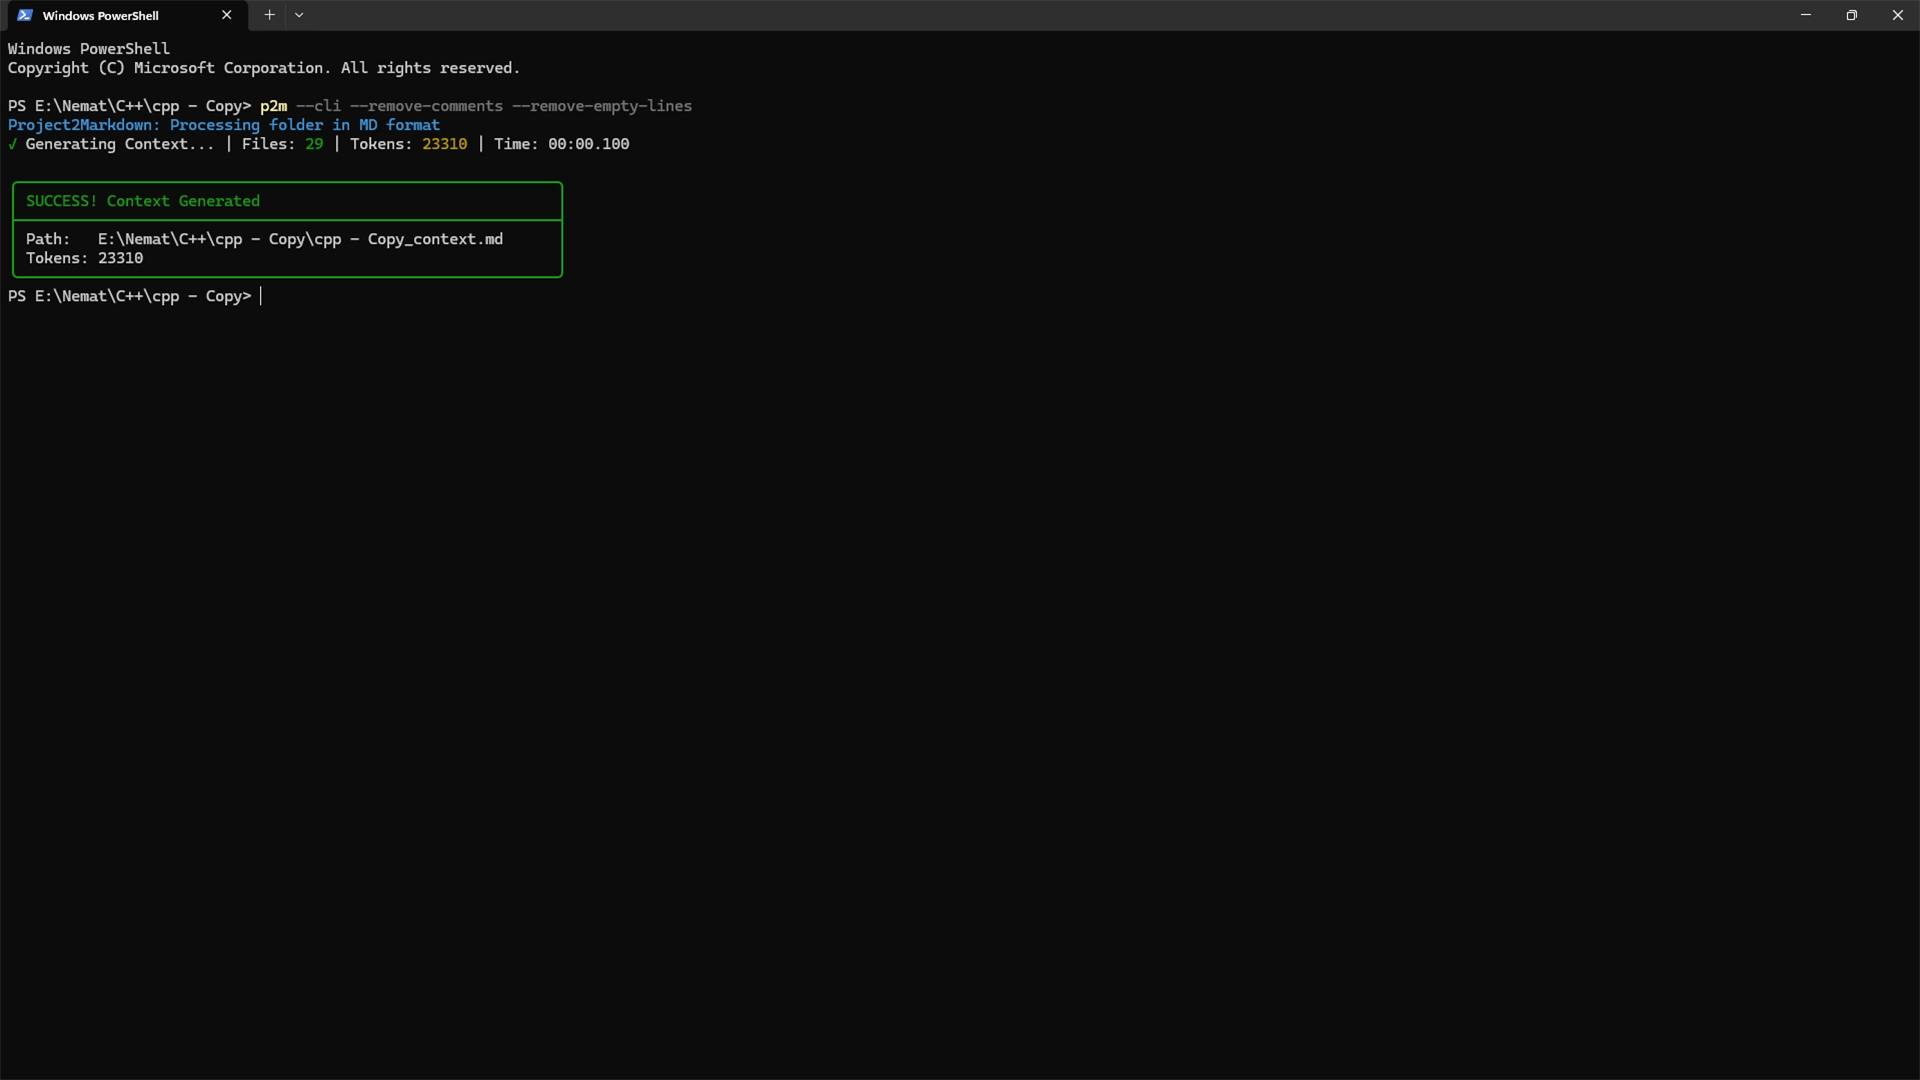Click at the current command prompt cursor
Image resolution: width=1920 pixels, height=1080 pixels.
[x=261, y=296]
